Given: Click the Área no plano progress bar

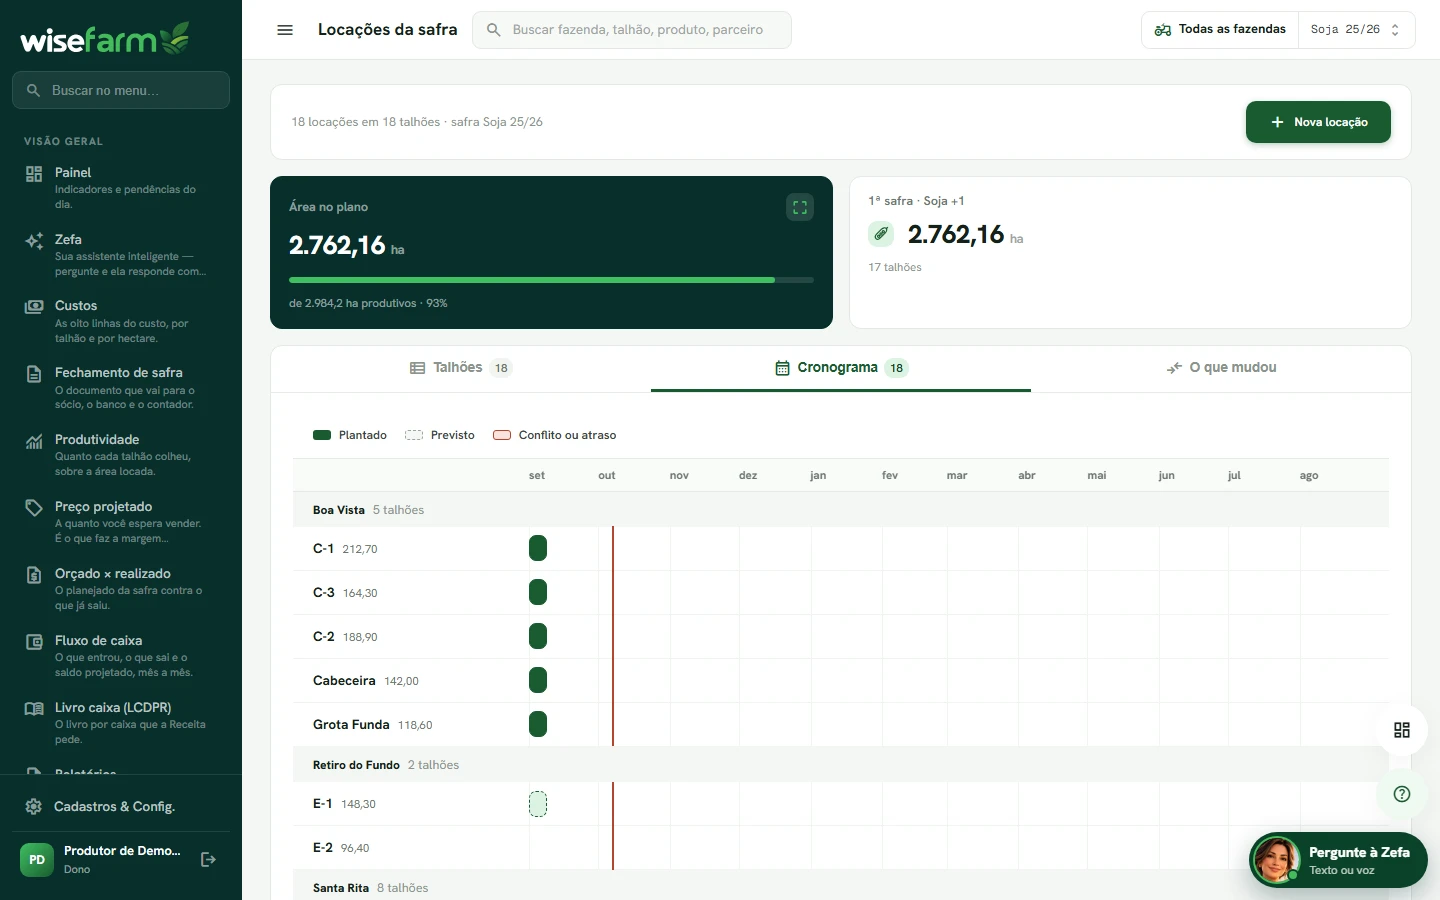Looking at the screenshot, I should [x=551, y=280].
